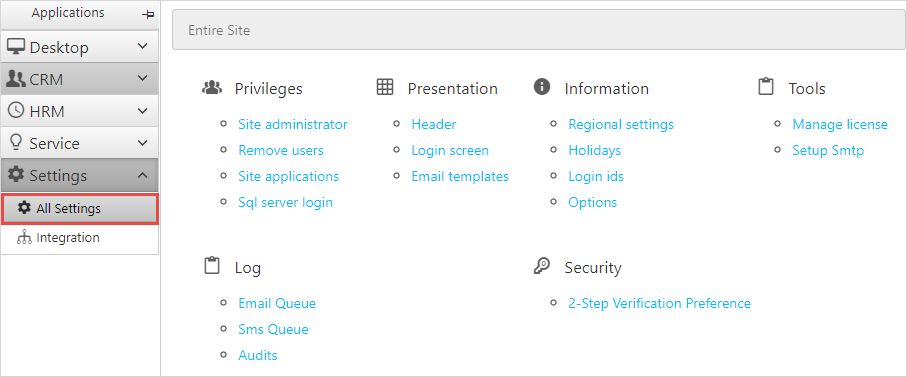Image resolution: width=907 pixels, height=377 pixels.
Task: Open Manage license link
Action: [840, 124]
